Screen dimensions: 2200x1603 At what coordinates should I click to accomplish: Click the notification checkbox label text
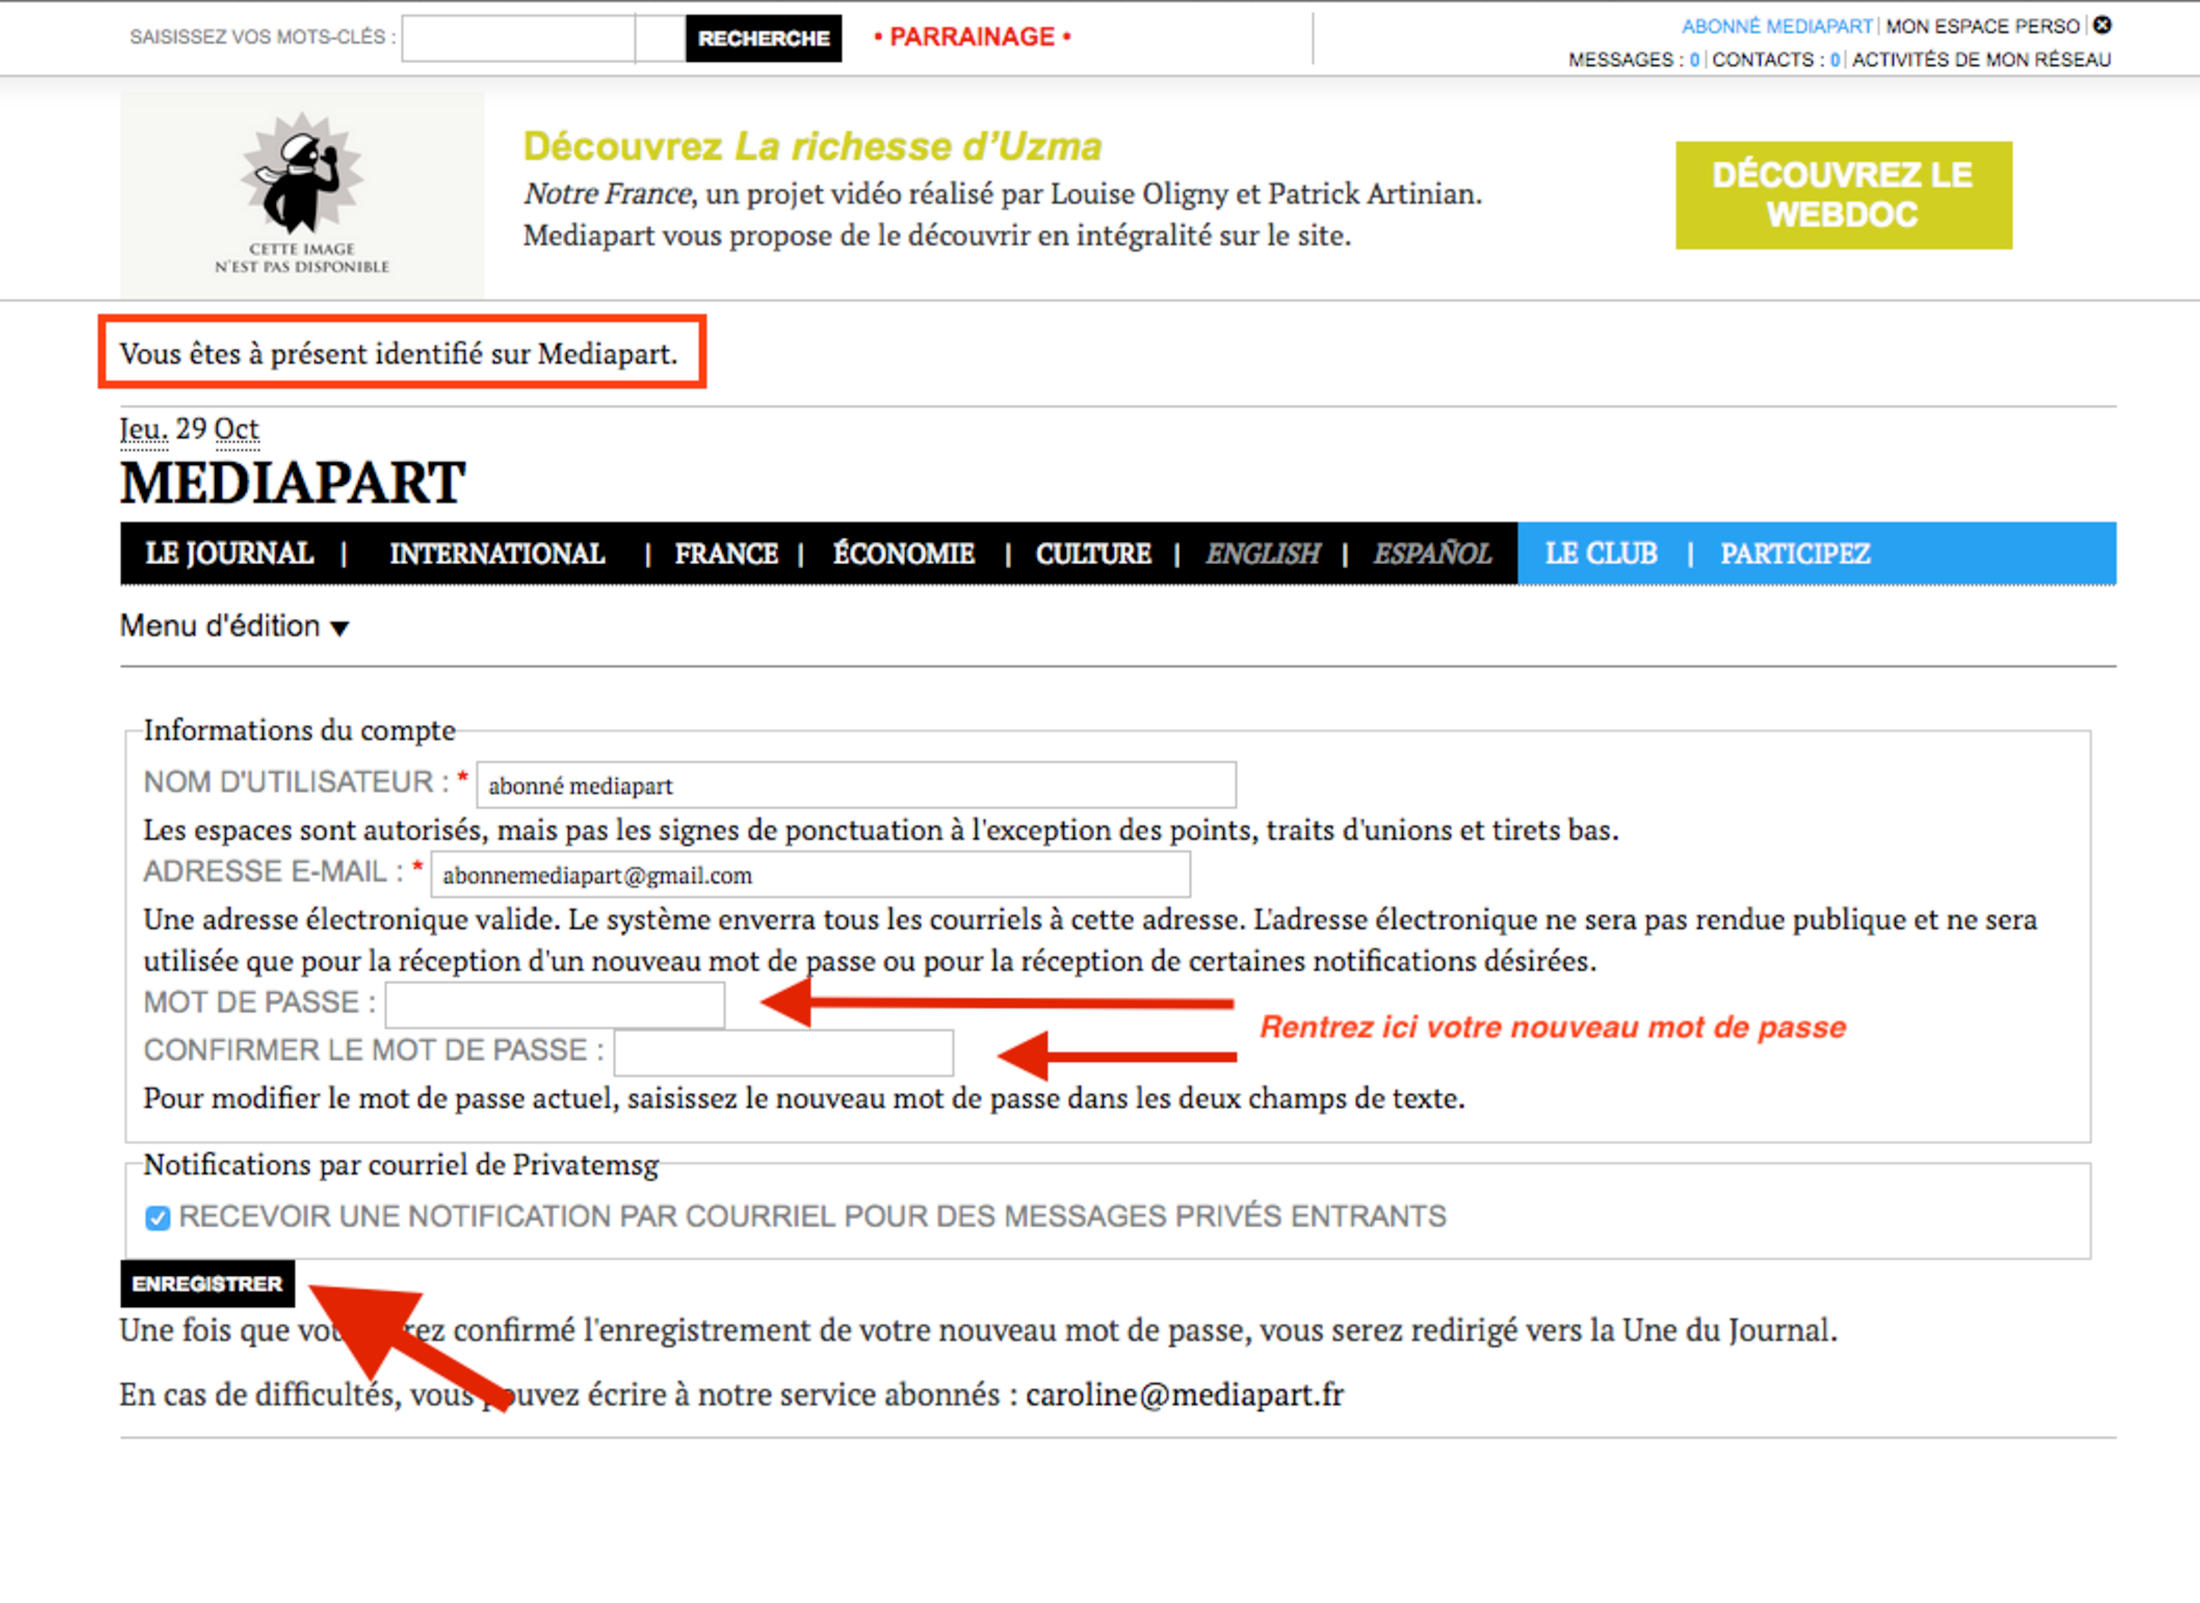[x=812, y=1216]
